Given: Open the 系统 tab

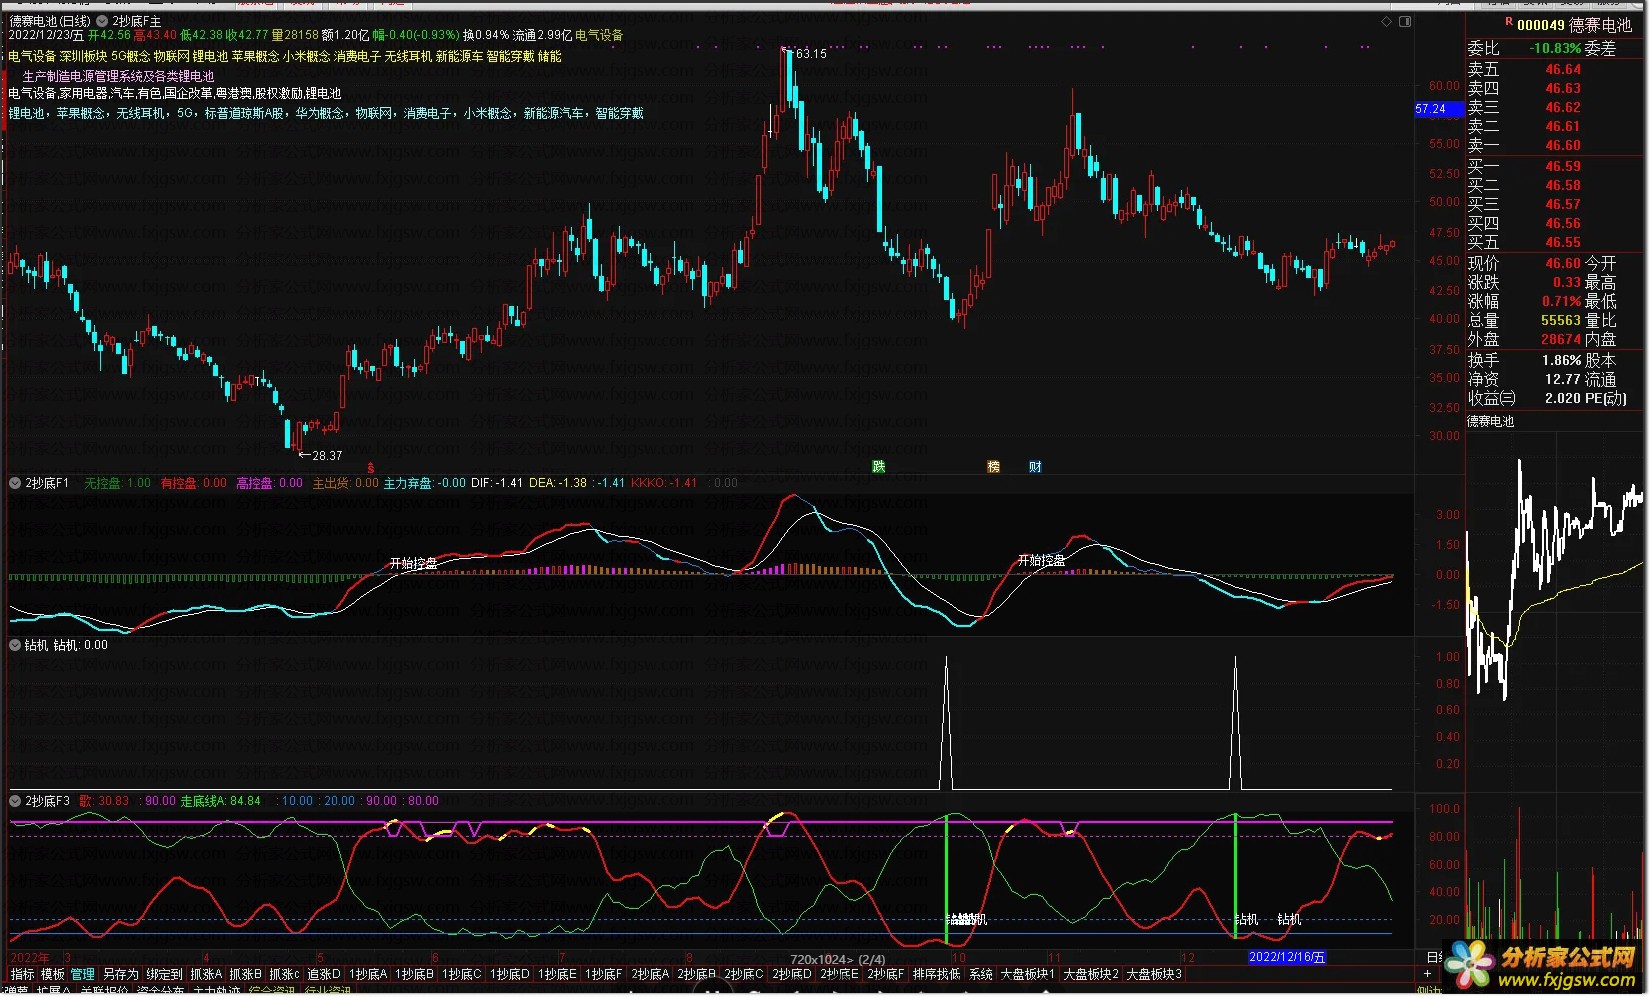Looking at the screenshot, I should 981,975.
